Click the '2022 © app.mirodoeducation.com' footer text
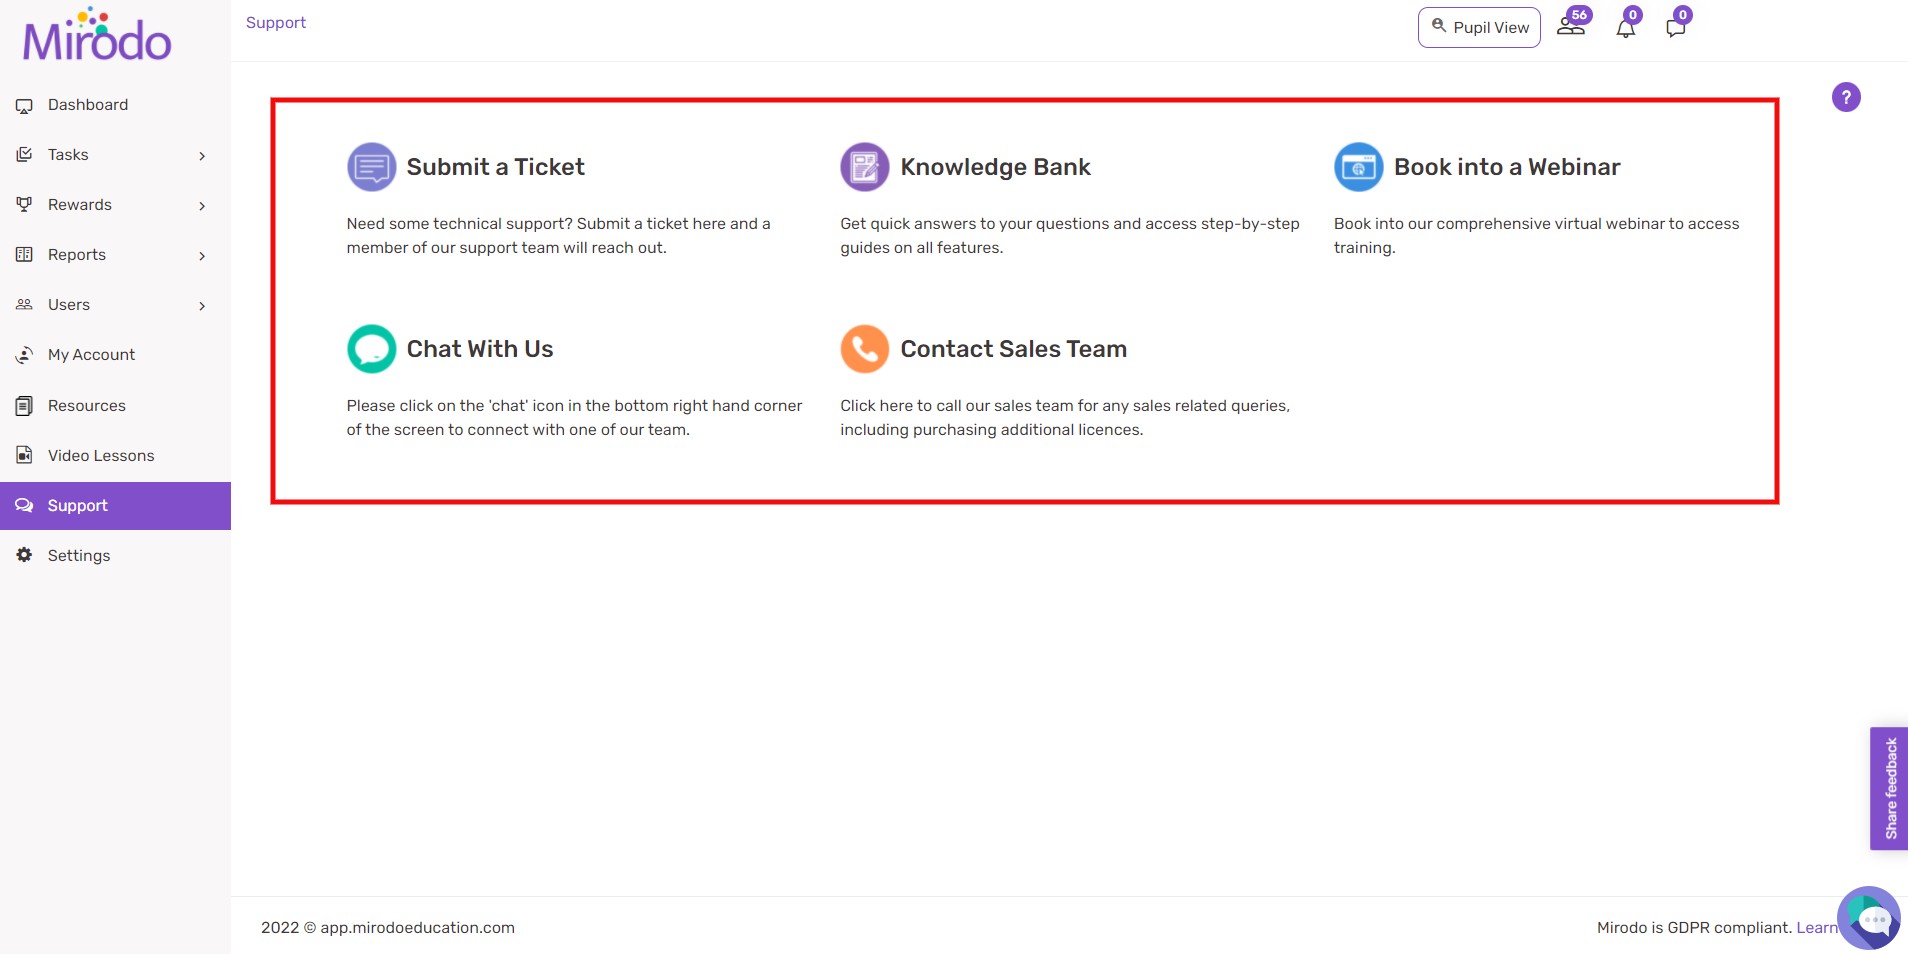Viewport: 1908px width, 954px height. coord(388,928)
